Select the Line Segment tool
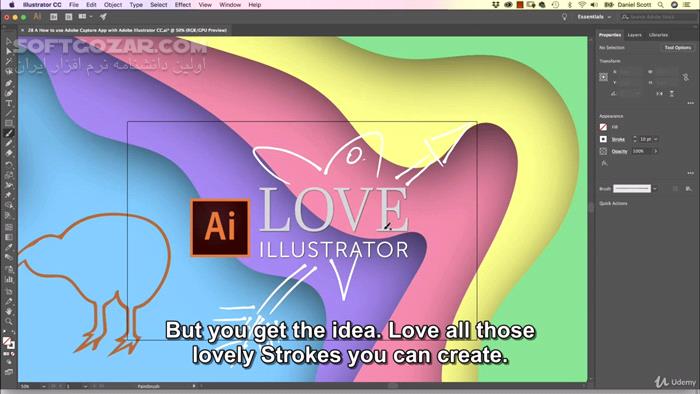 click(x=9, y=113)
